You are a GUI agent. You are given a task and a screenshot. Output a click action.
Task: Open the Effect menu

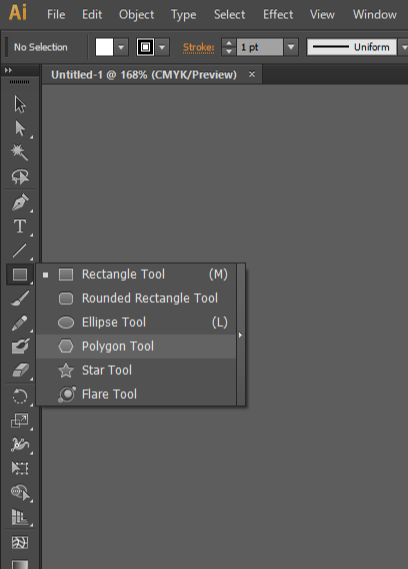pos(278,15)
